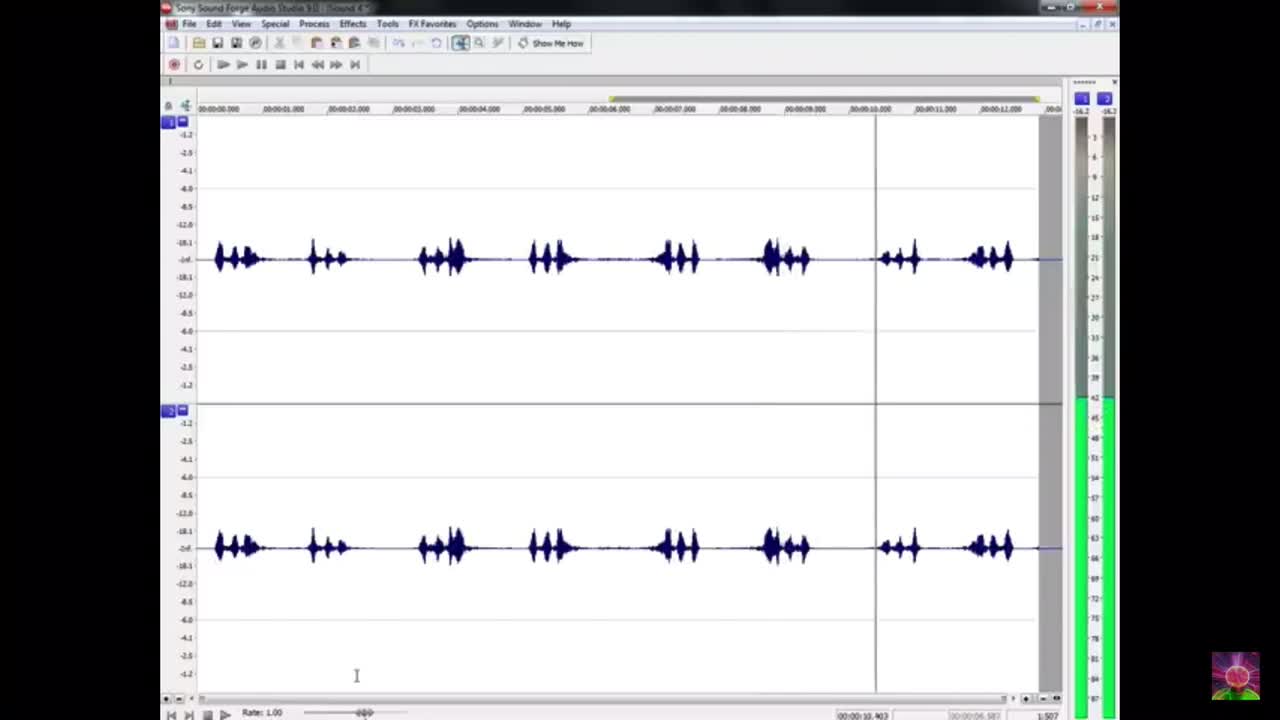
Task: Click Play All in the transport bar
Action: [223, 64]
